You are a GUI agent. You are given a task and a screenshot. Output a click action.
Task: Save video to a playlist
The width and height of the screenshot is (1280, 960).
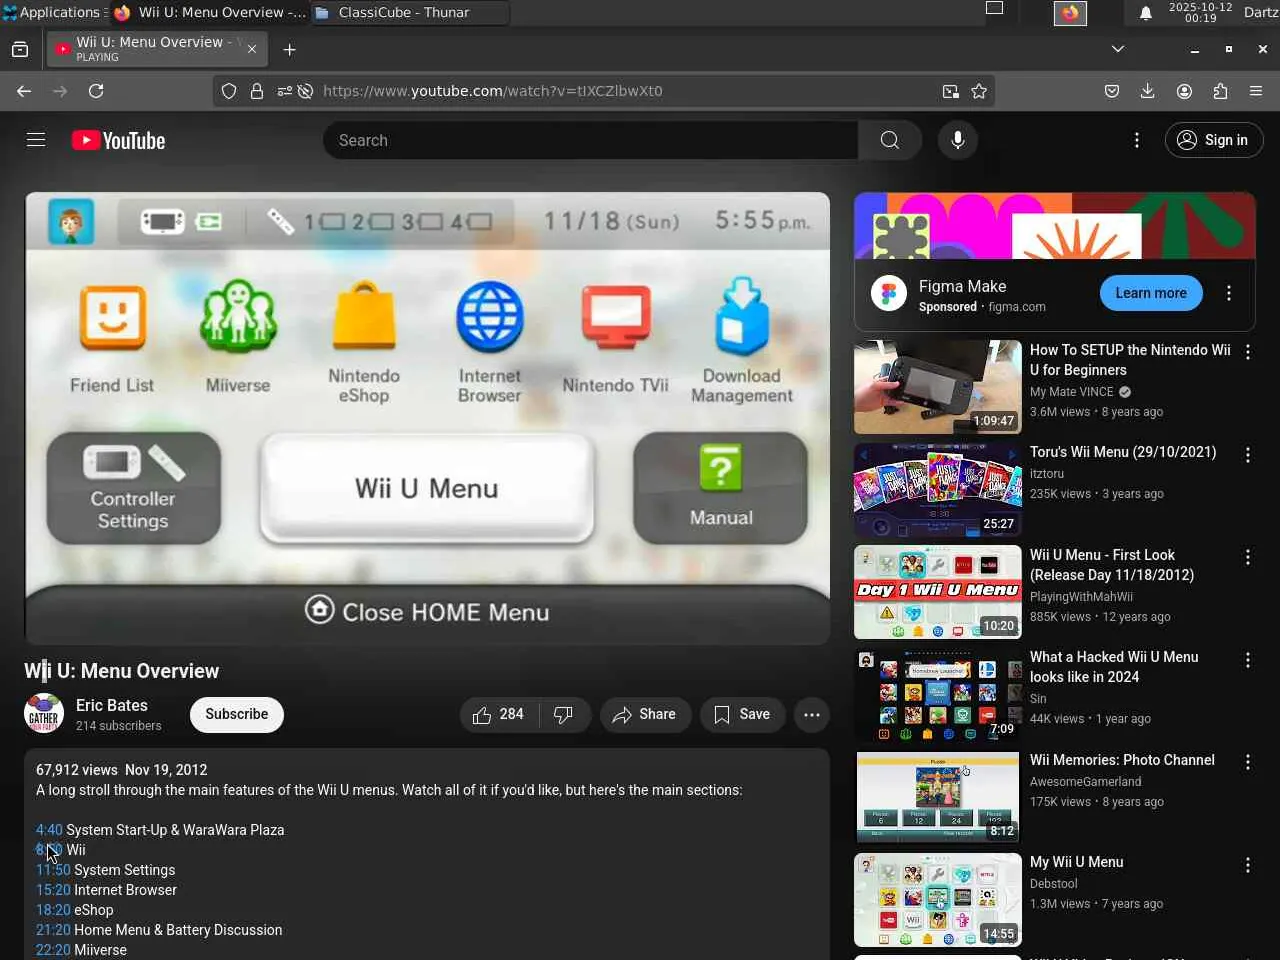(x=742, y=714)
